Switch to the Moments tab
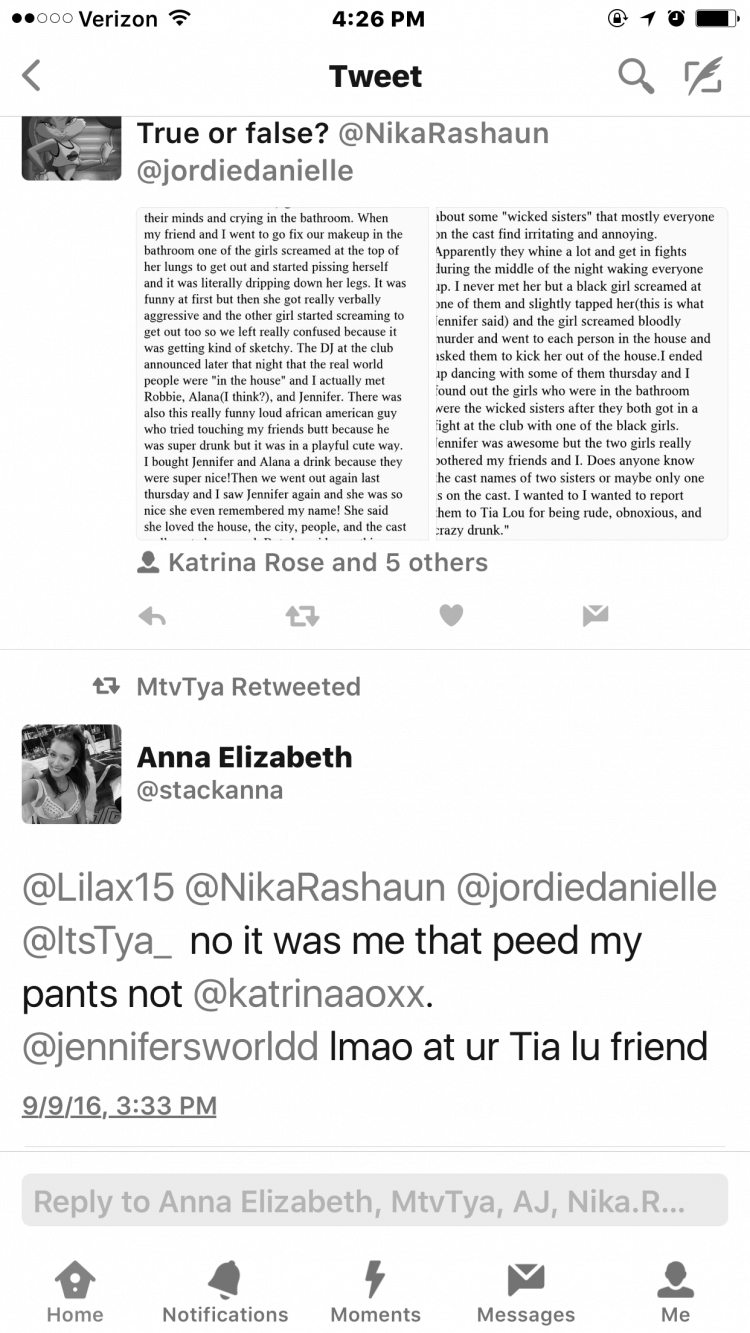The width and height of the screenshot is (750, 1333). click(375, 1291)
